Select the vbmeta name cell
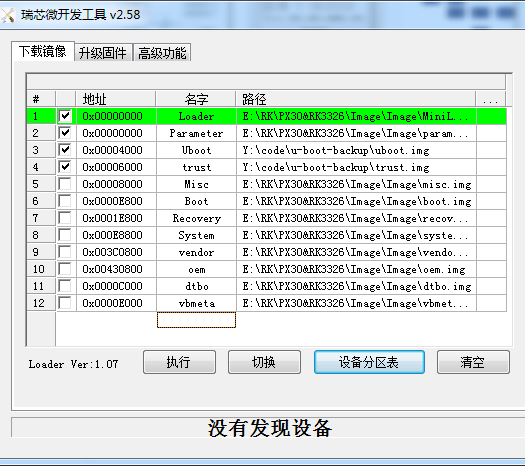The image size is (525, 466). (x=196, y=303)
